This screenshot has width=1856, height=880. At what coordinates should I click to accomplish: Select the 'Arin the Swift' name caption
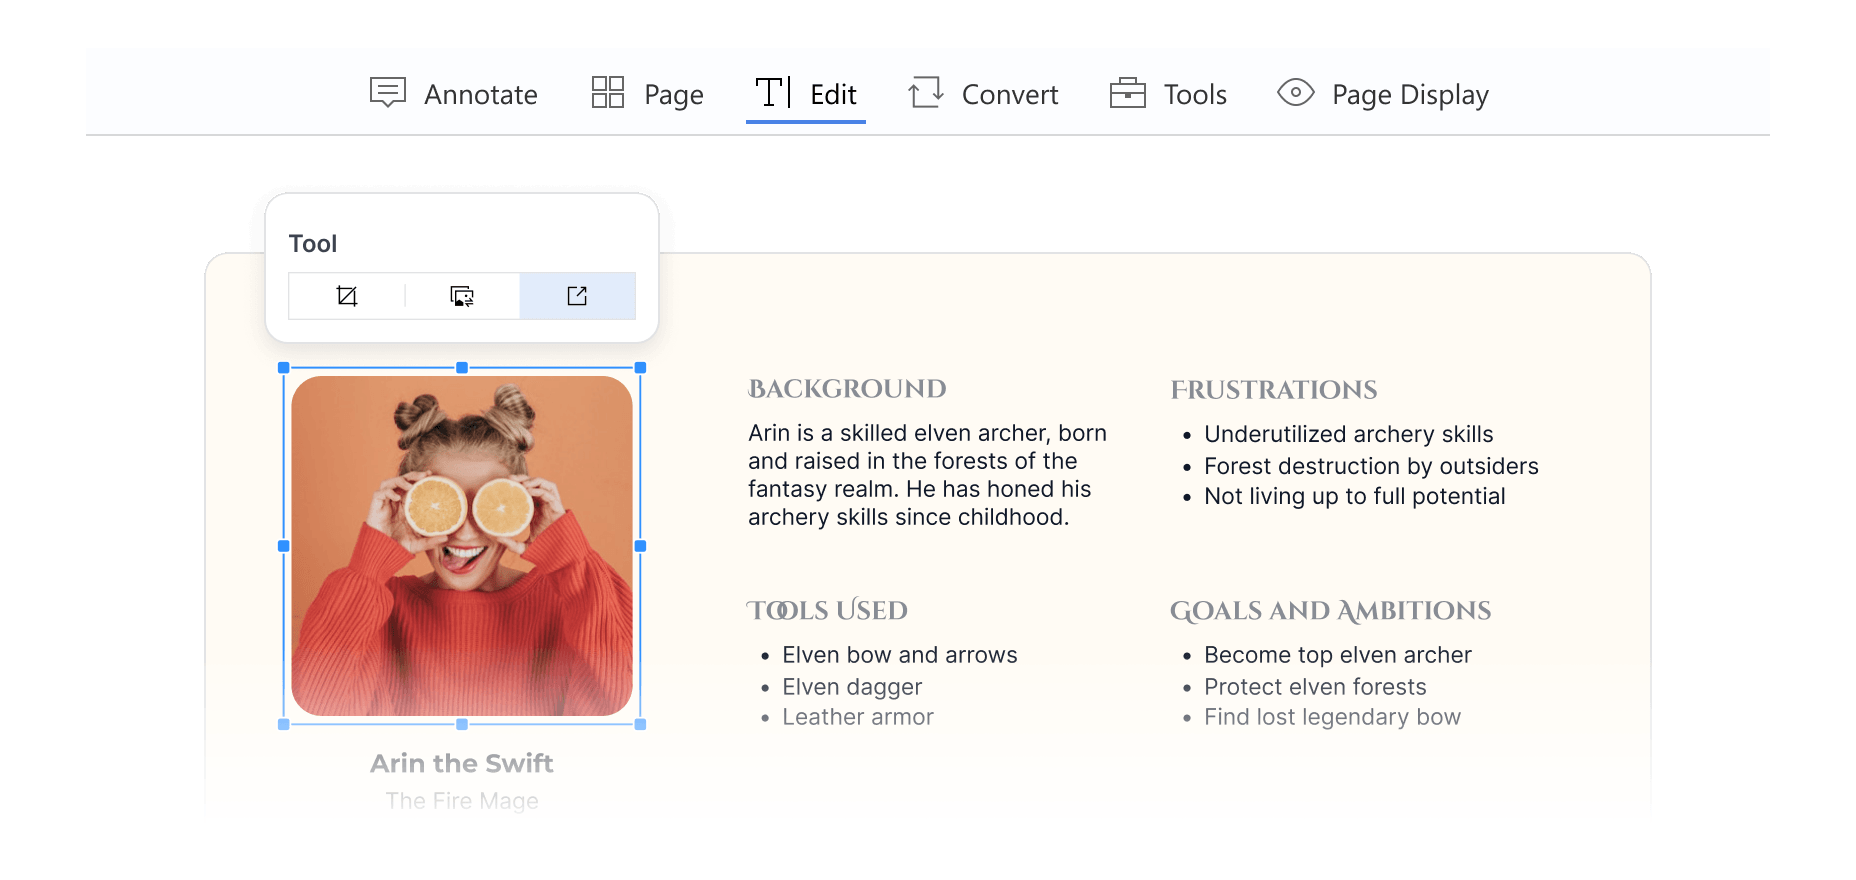pyautogui.click(x=462, y=764)
